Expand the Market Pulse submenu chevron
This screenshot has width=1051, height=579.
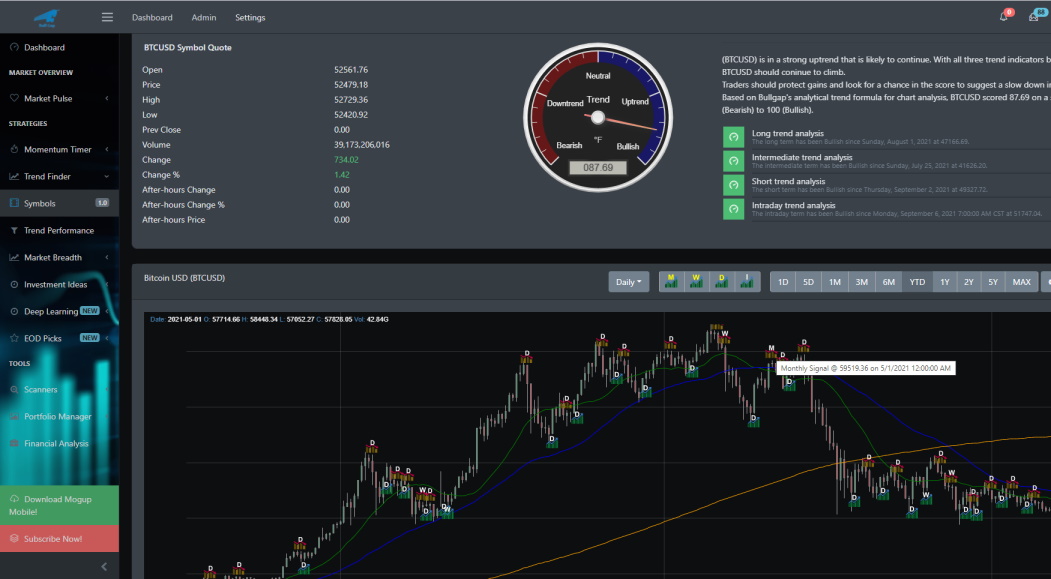click(107, 99)
